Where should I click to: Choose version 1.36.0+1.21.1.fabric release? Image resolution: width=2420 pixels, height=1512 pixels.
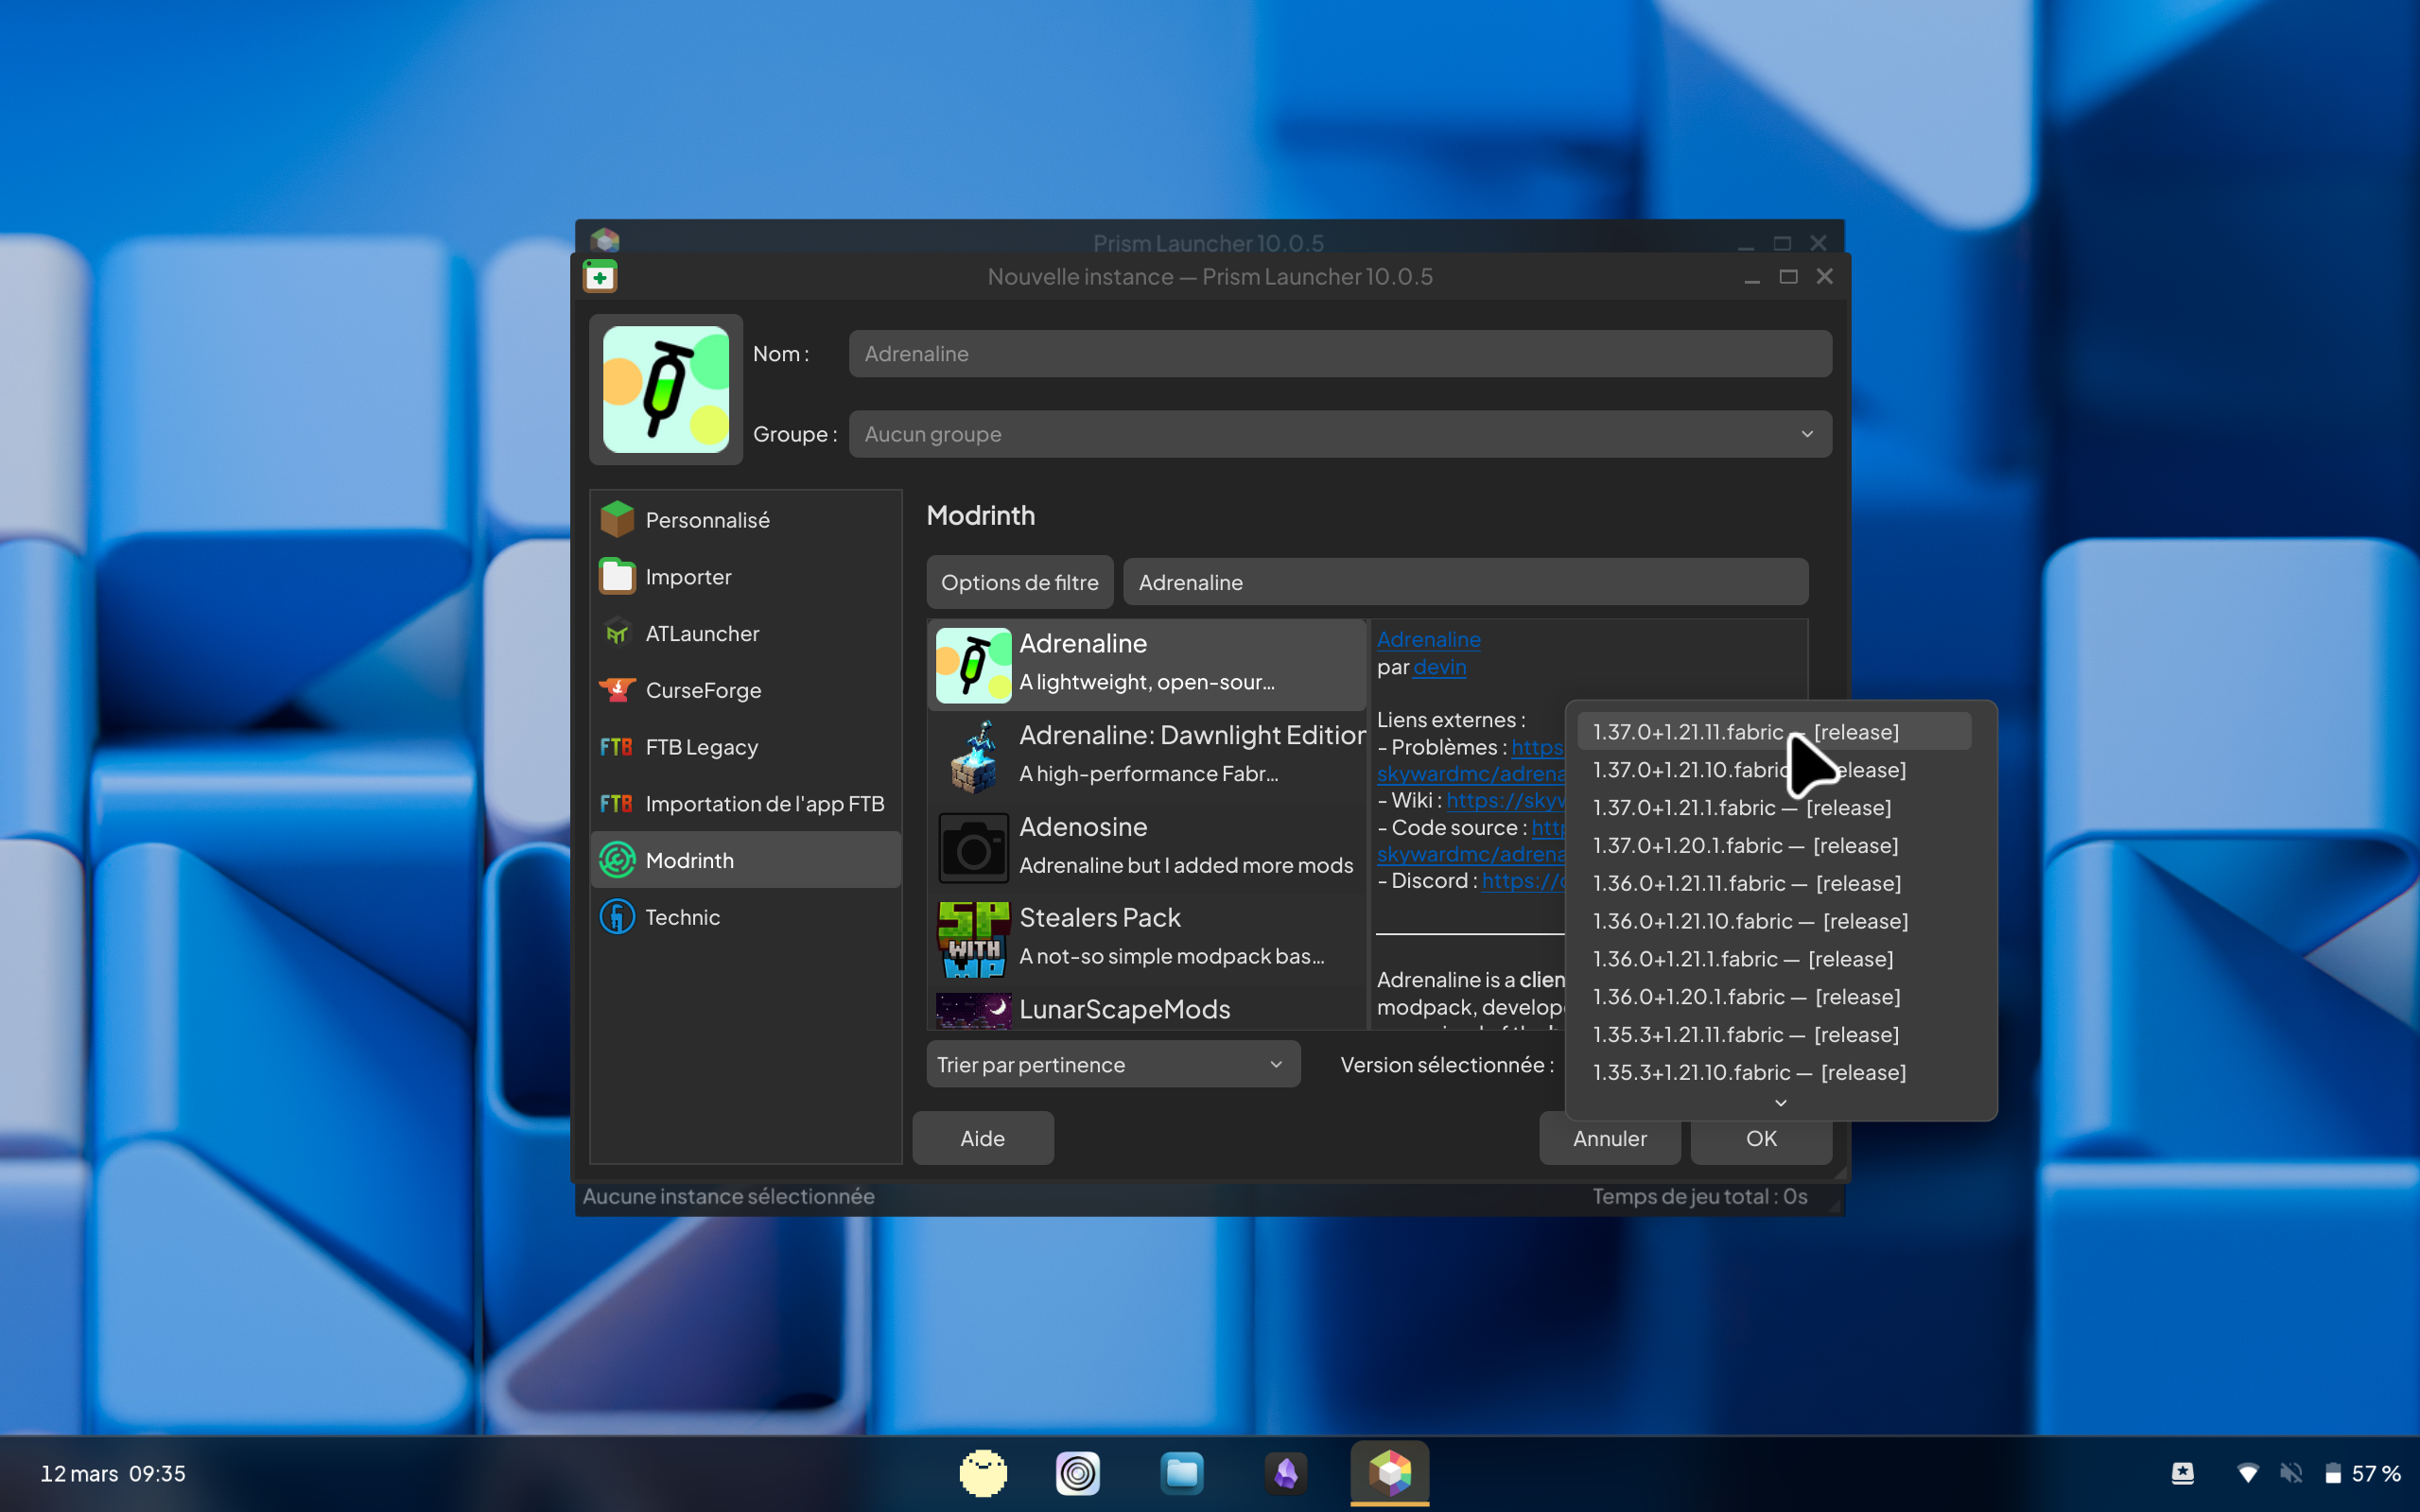1773,959
